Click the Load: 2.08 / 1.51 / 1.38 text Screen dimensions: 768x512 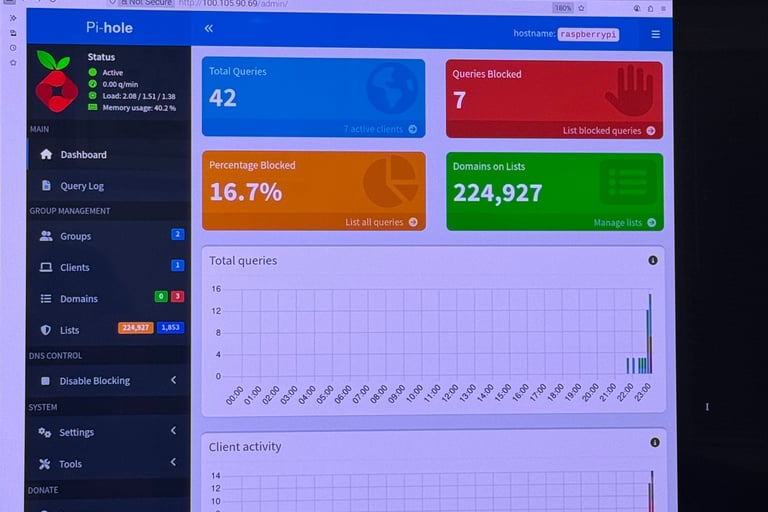(139, 96)
